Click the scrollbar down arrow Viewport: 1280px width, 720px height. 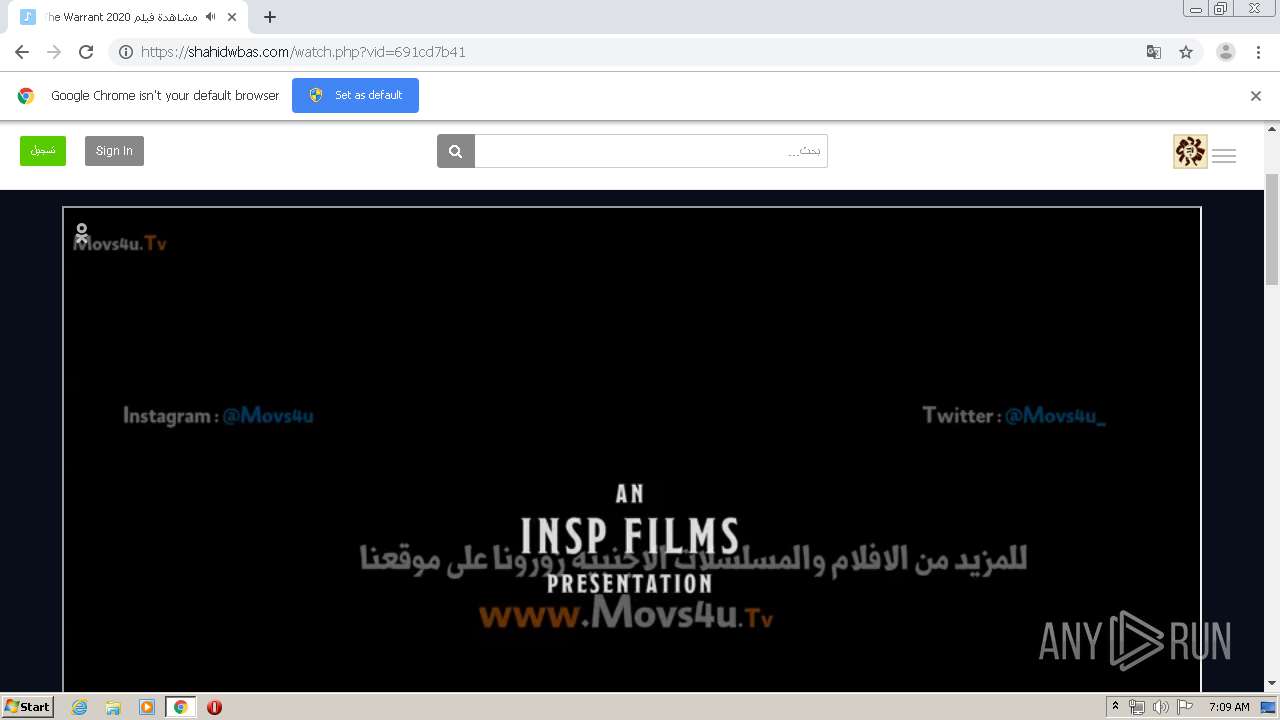point(1272,684)
